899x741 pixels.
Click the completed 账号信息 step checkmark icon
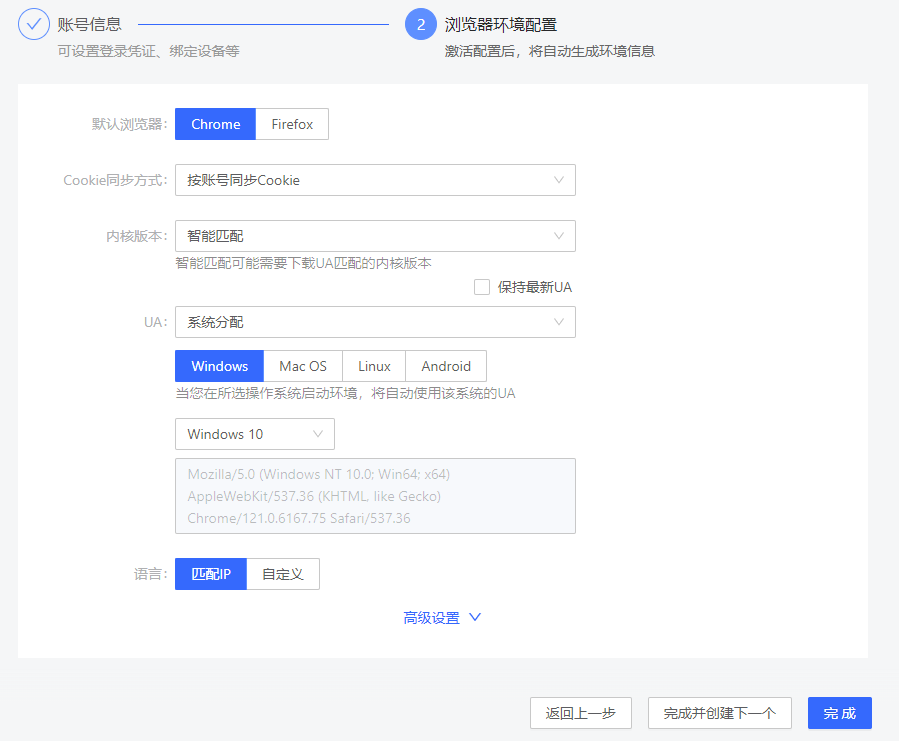[34, 24]
